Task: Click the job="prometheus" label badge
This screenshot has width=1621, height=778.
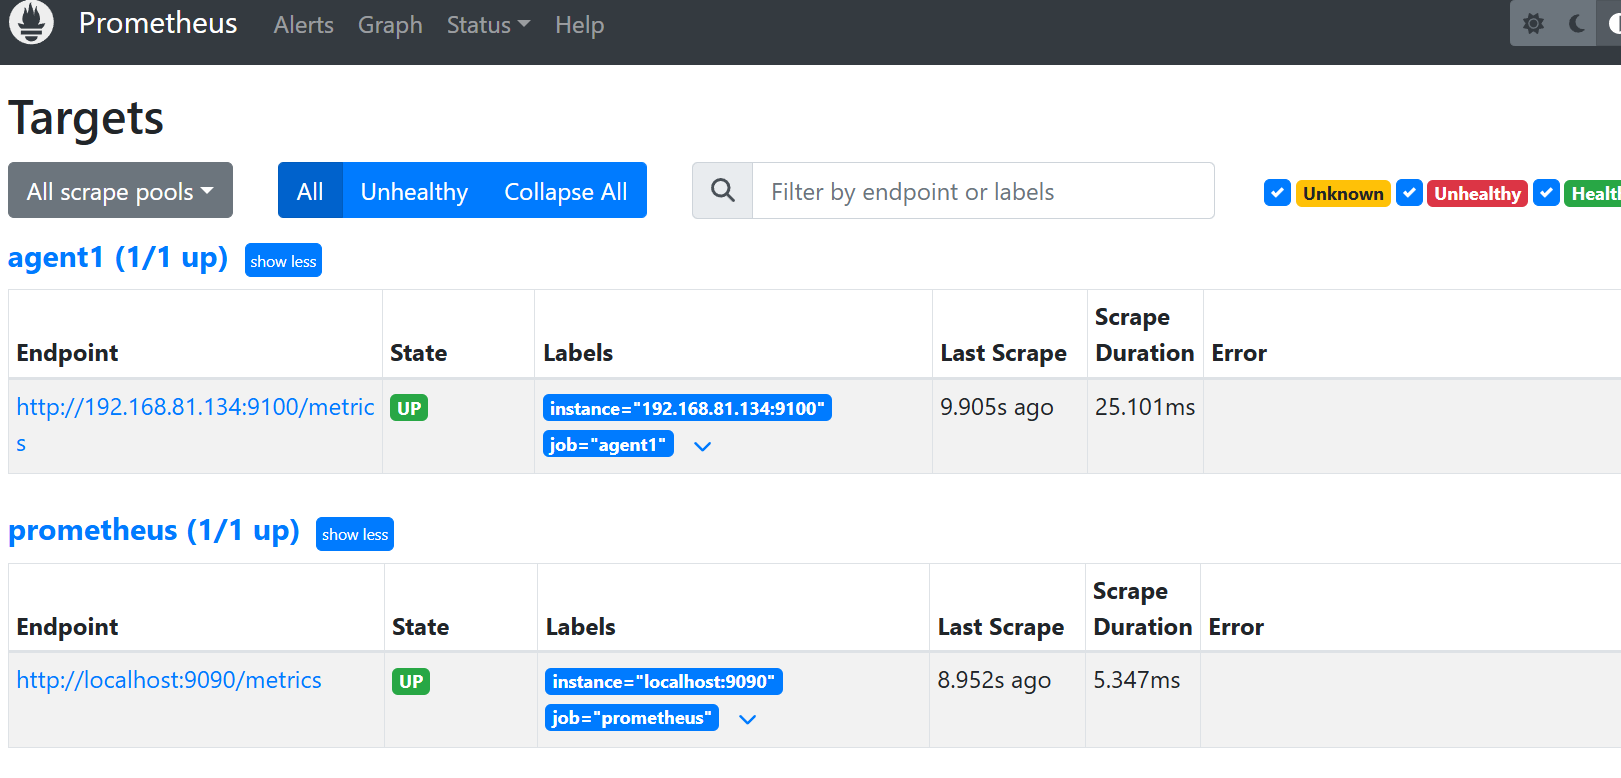Action: [x=632, y=718]
